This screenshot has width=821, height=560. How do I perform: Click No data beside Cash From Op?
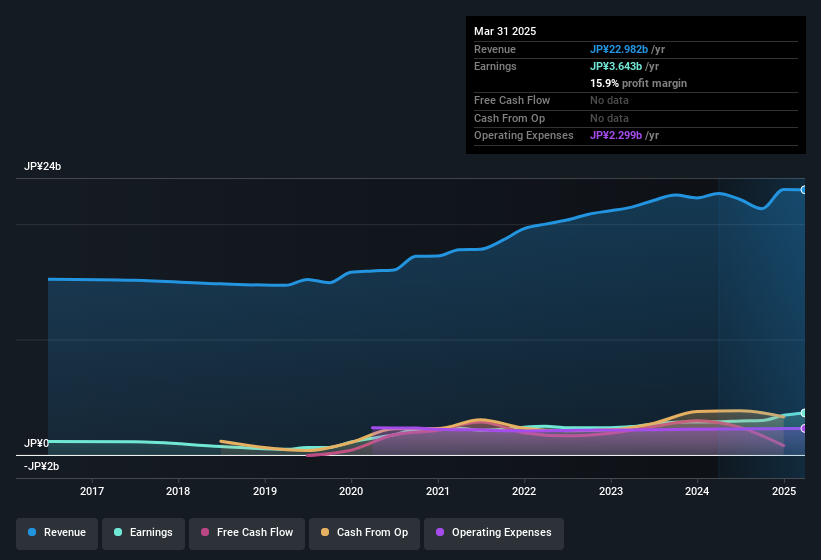pos(609,118)
